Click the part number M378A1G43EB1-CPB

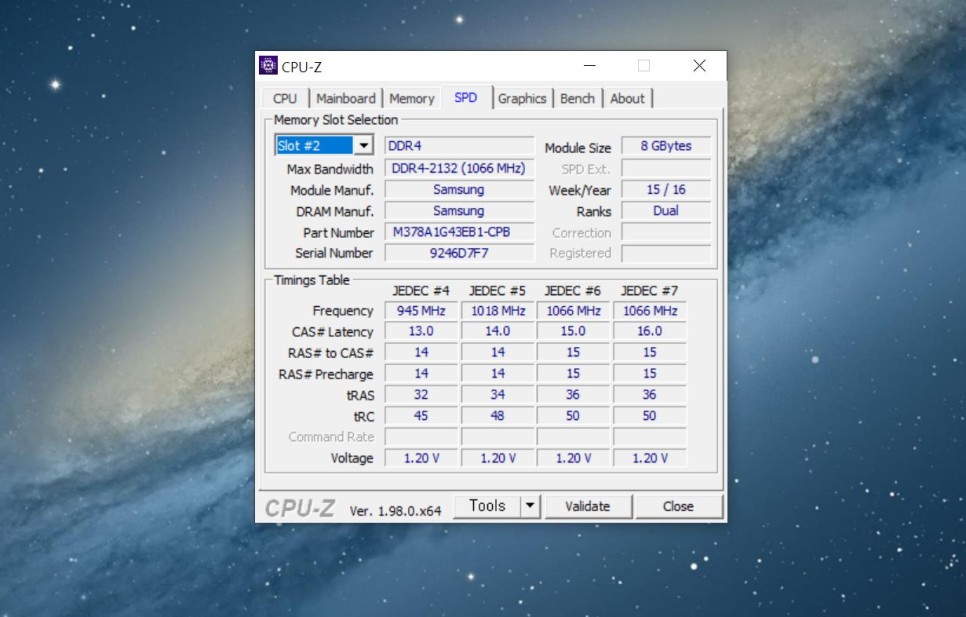tap(459, 232)
